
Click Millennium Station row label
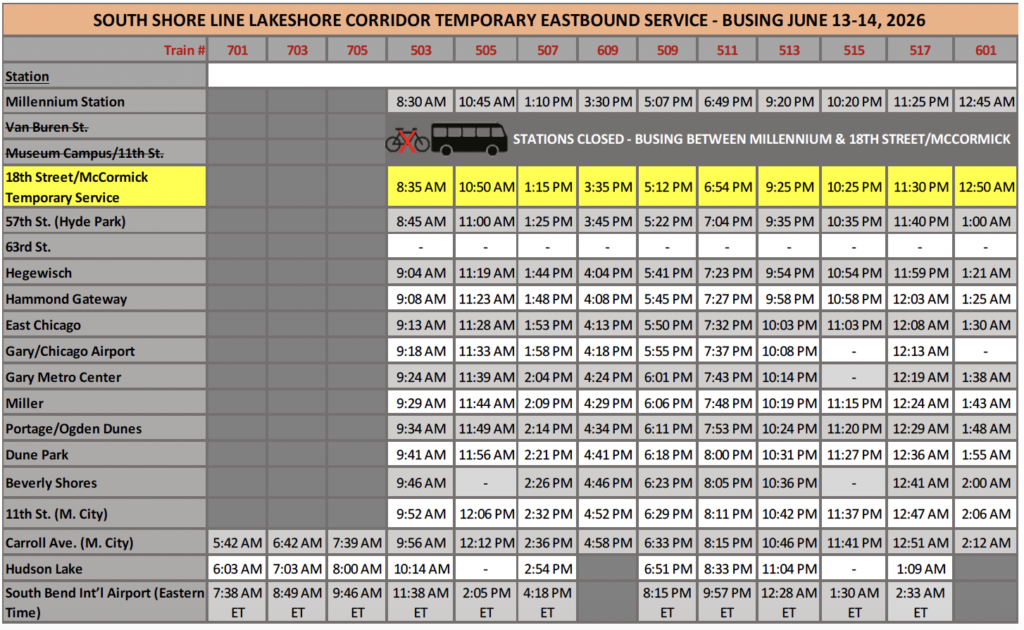[65, 102]
